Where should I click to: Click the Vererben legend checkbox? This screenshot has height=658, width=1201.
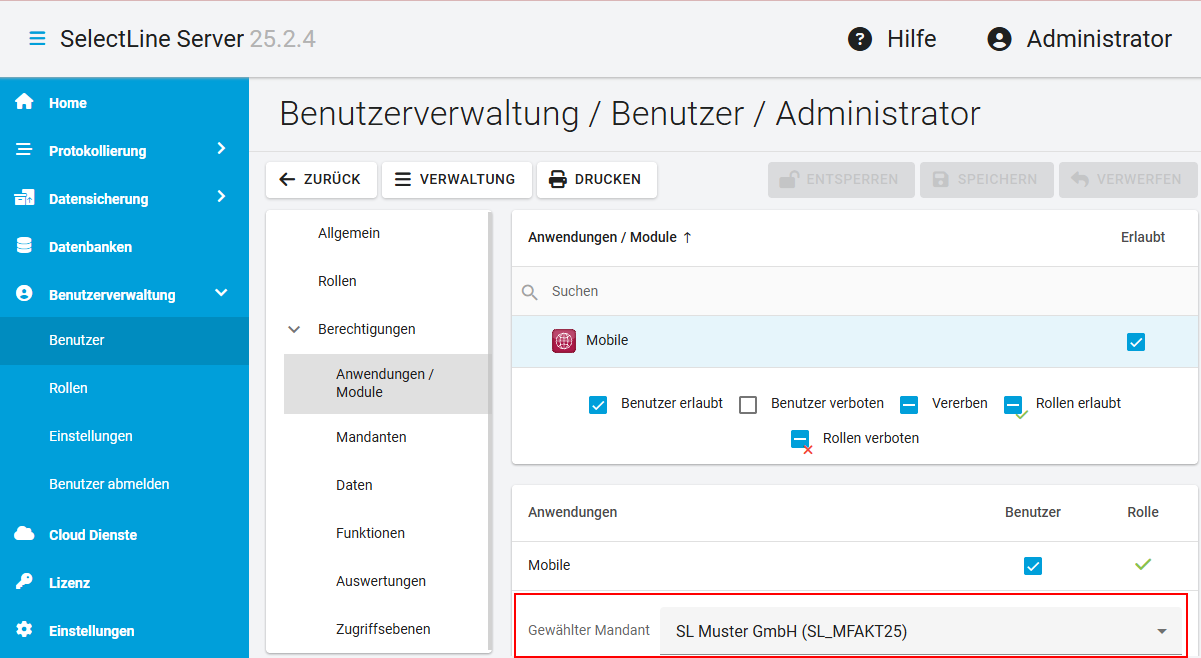coord(909,405)
